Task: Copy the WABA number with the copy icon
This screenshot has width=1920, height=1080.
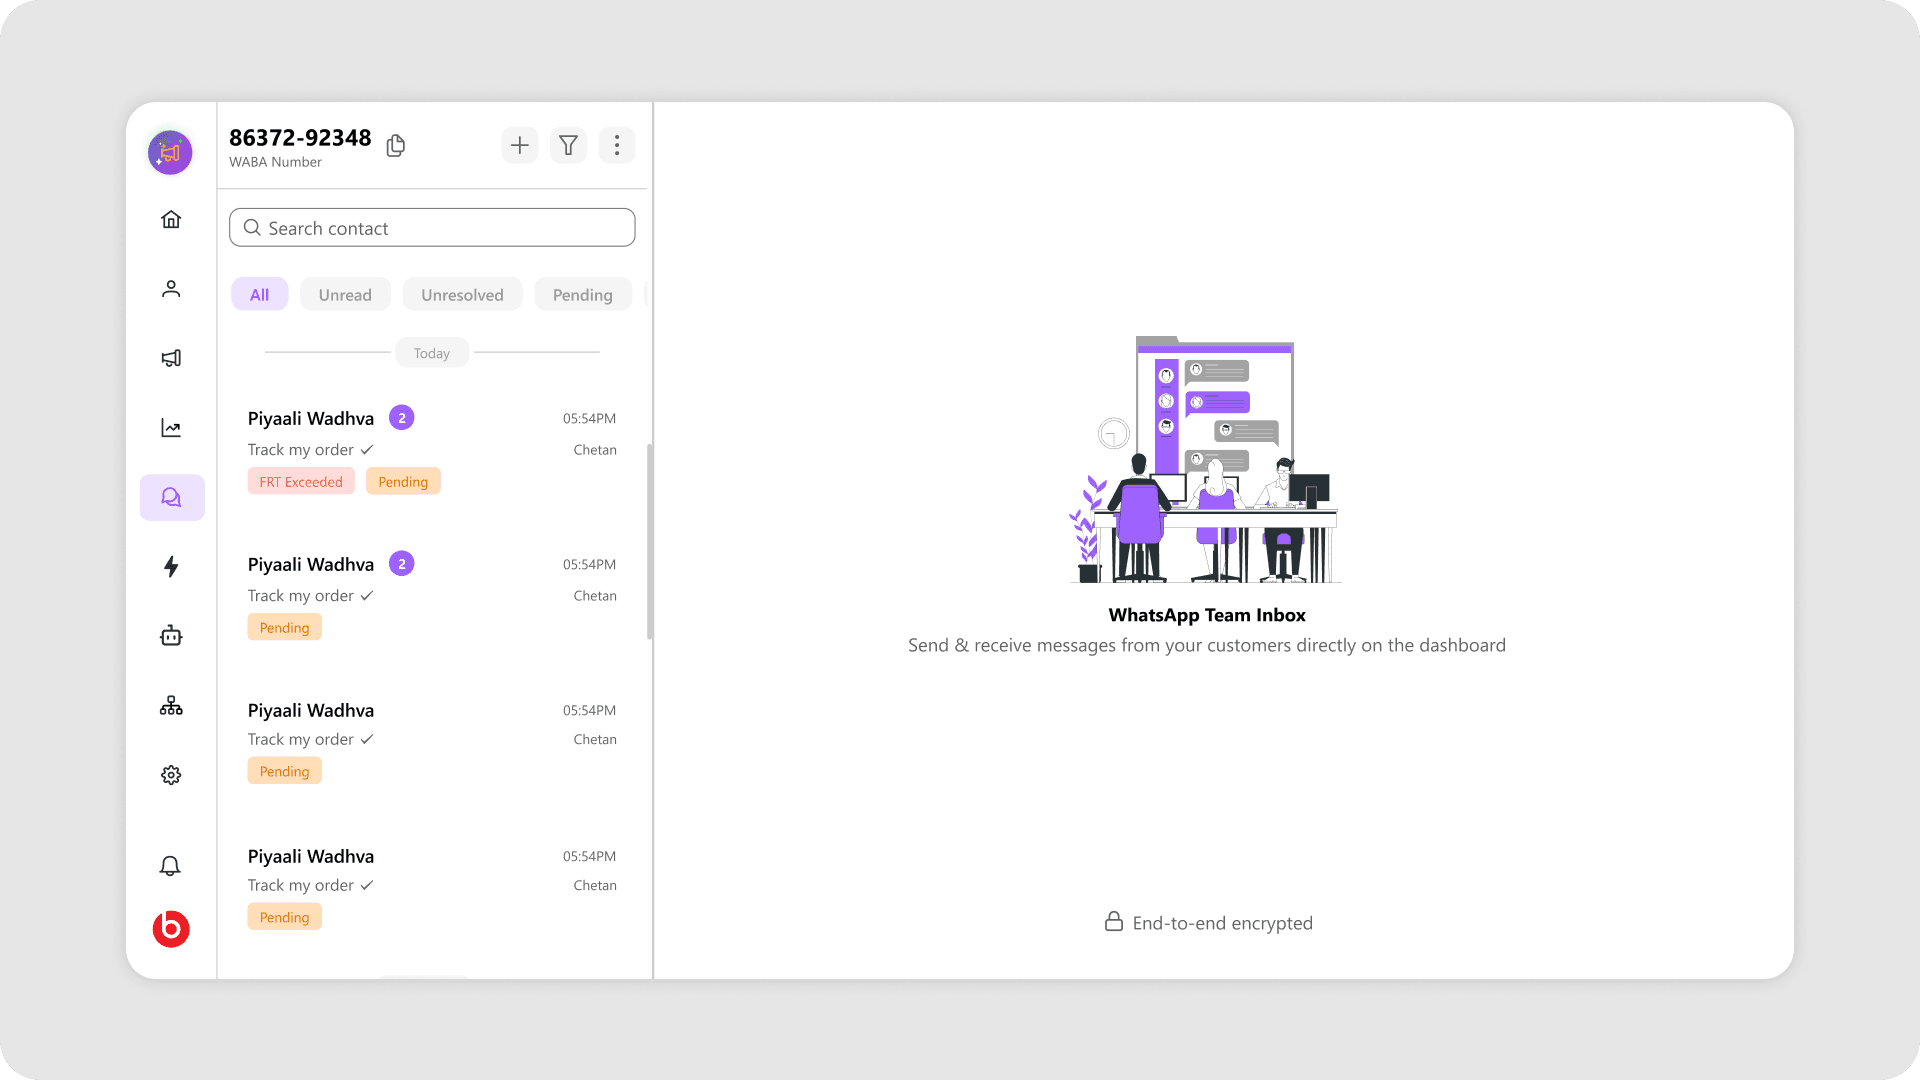Action: (396, 146)
